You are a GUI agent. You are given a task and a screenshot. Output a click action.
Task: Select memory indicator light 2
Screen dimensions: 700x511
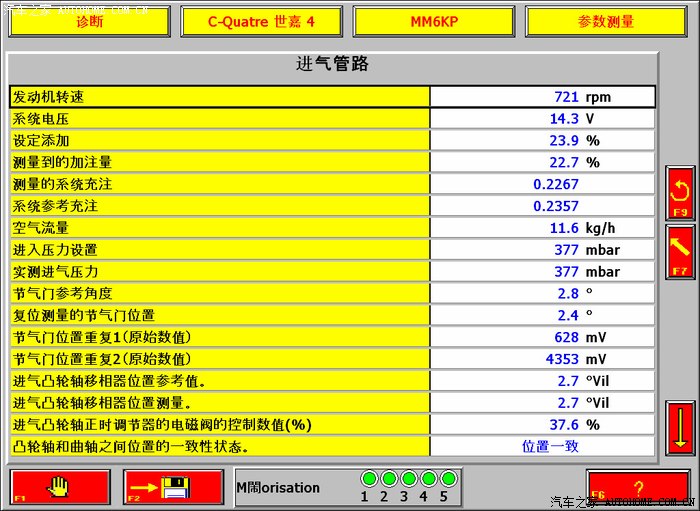[x=389, y=479]
